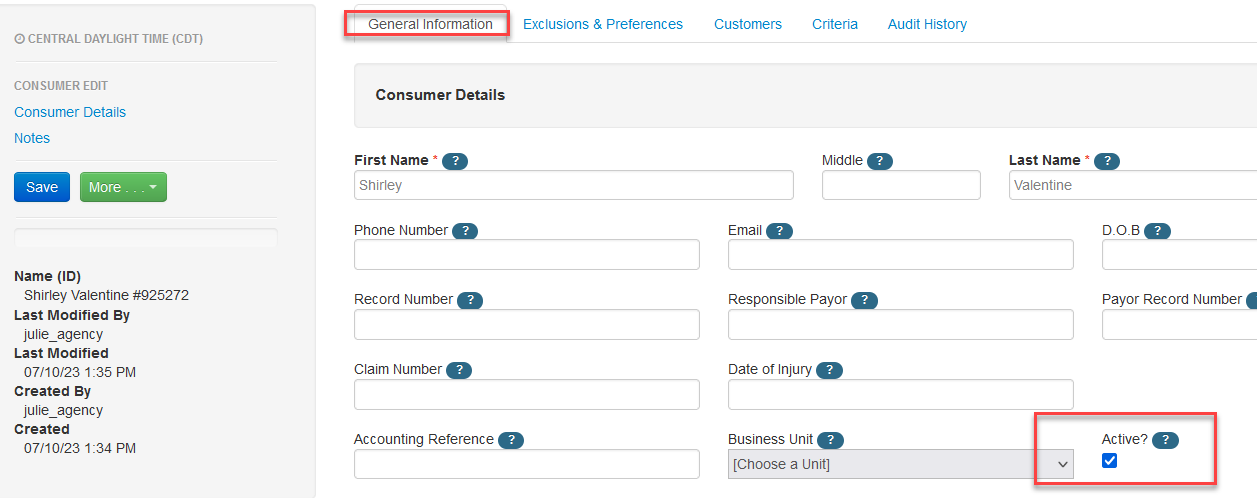Viewport: 1257px width, 498px height.
Task: Click the 'CONSUMER EDIT' sidebar heading
Action: [x=61, y=86]
